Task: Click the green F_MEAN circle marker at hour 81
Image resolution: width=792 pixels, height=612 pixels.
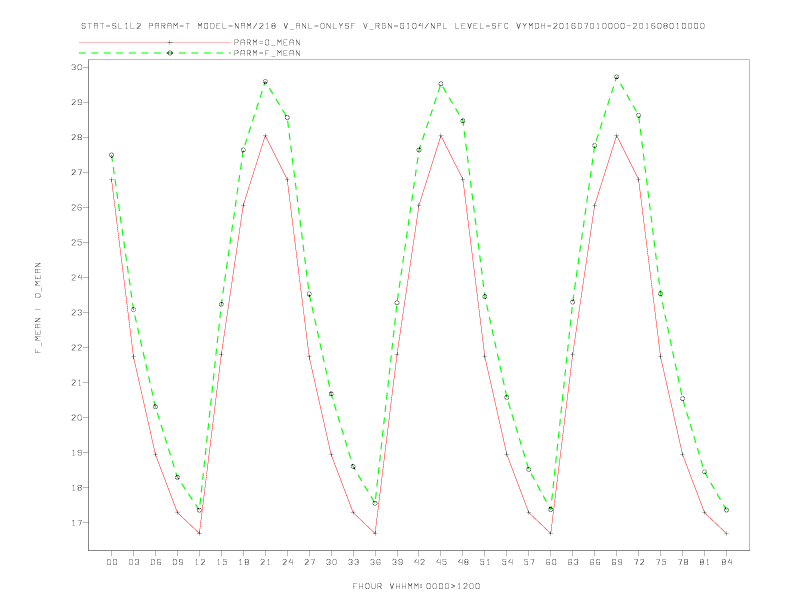Action: (x=705, y=472)
